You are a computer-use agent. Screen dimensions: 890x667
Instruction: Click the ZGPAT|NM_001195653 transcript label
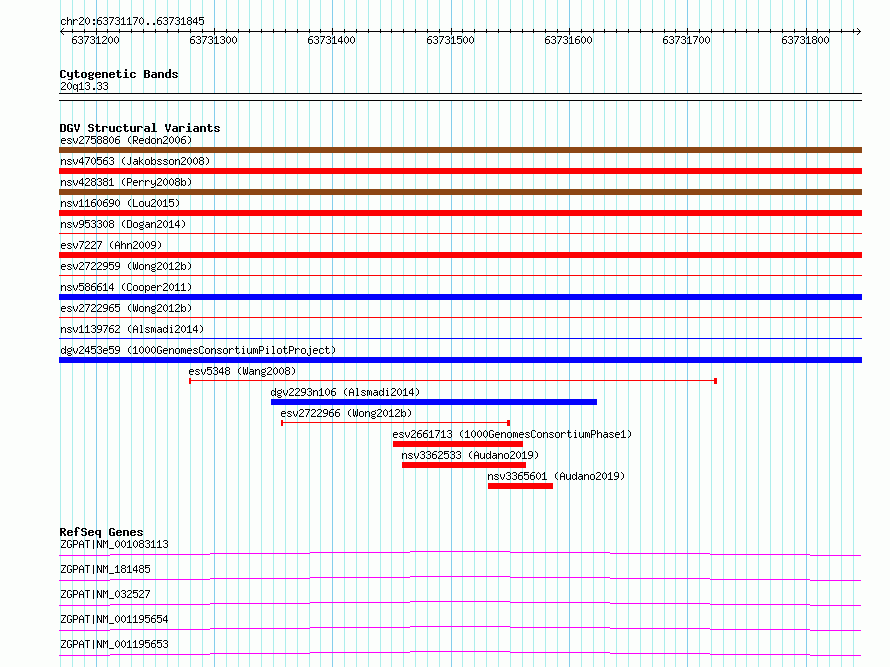click(114, 644)
